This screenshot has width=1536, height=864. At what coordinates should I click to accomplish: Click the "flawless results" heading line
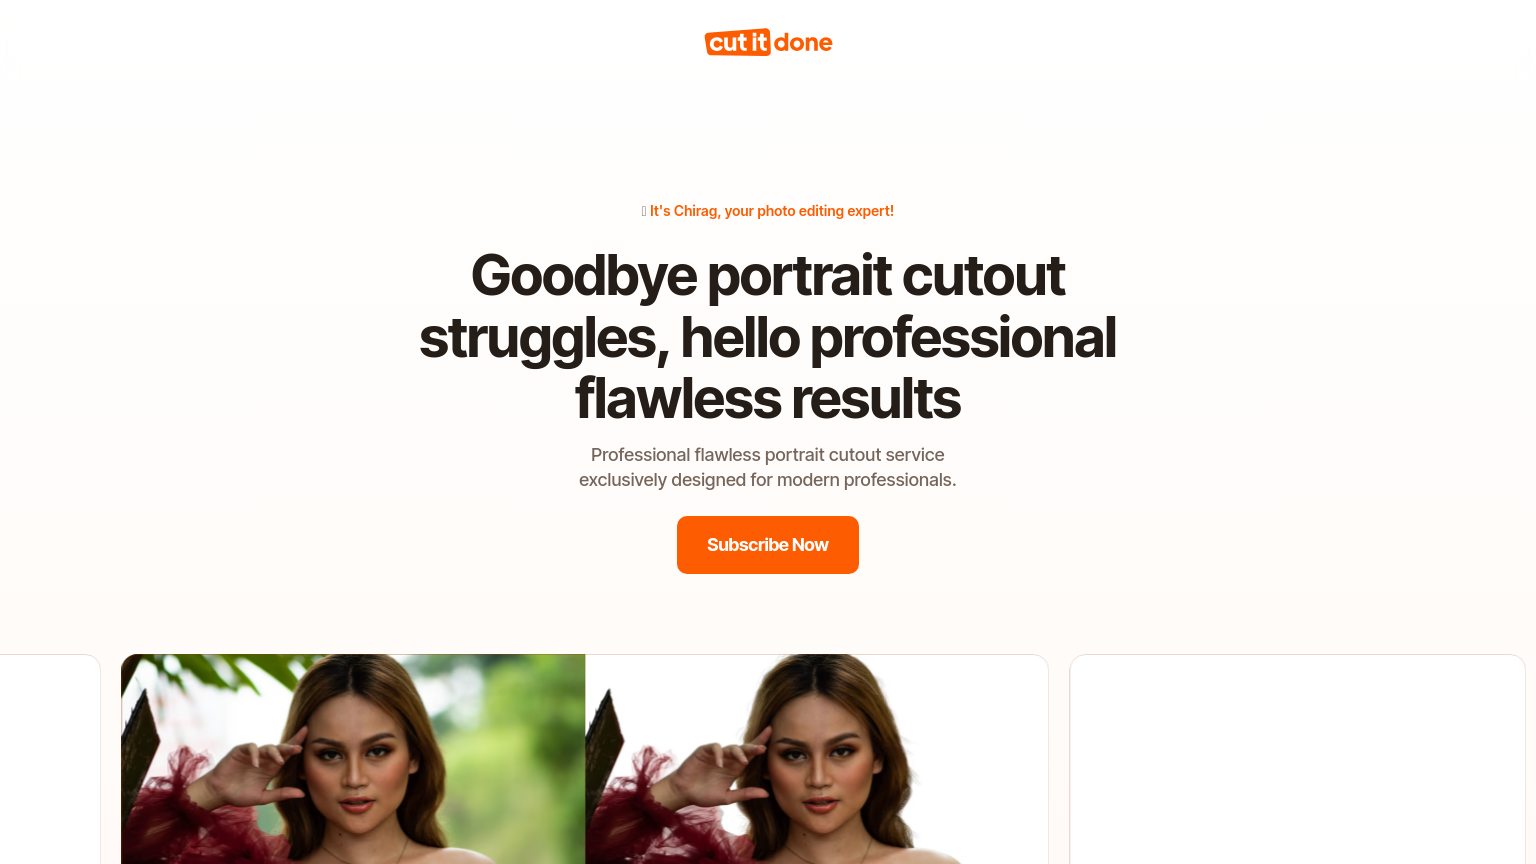pos(768,399)
